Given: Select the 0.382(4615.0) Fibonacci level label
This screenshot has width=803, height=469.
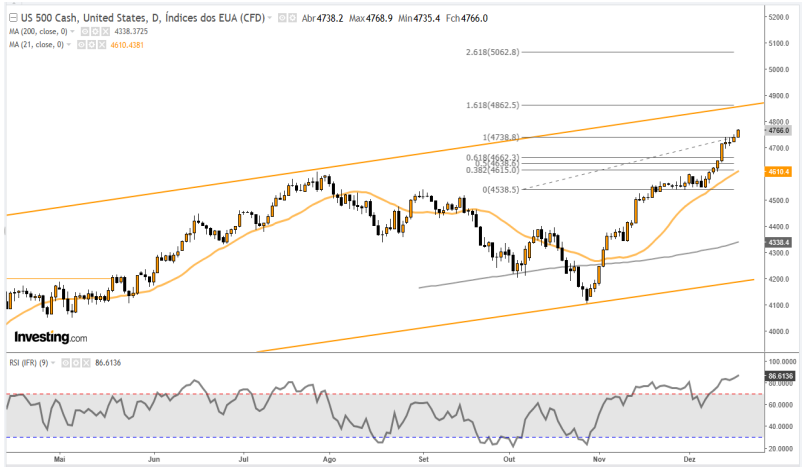Looking at the screenshot, I should click(492, 169).
